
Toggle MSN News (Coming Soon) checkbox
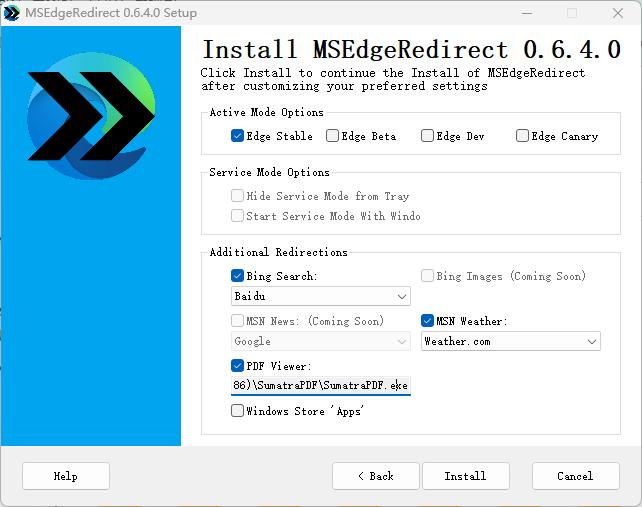(x=237, y=321)
